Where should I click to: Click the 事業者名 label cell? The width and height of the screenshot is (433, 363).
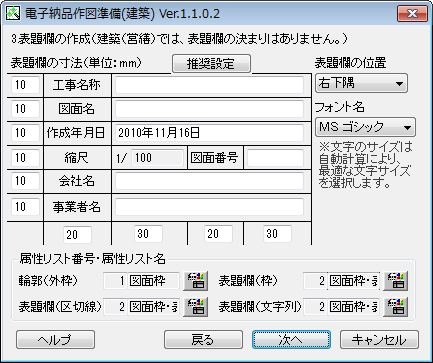77,207
